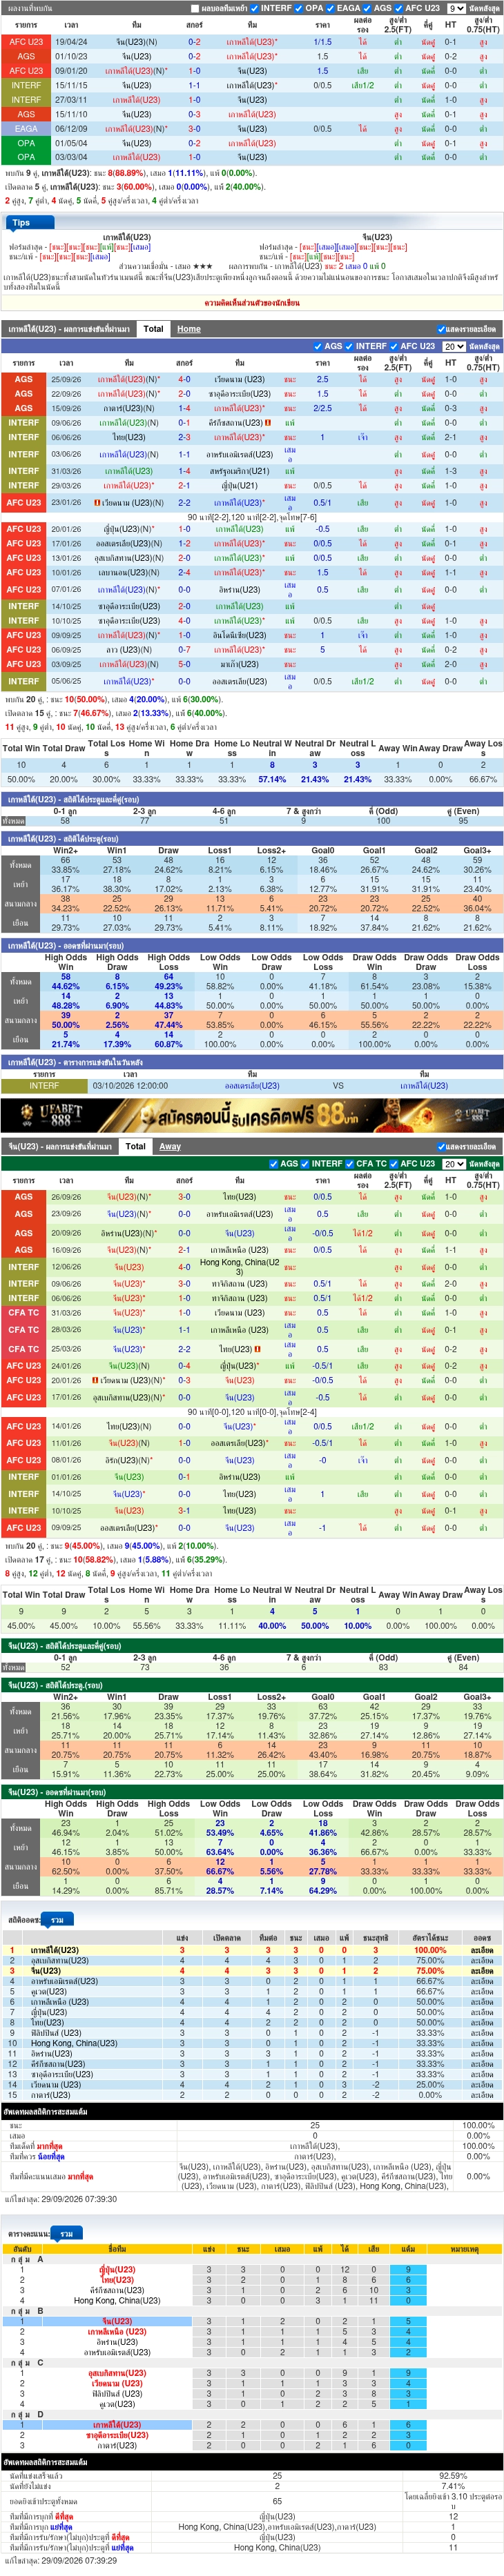Open อุซเบกิสถาน(U23) in Group C standings

(117, 2373)
